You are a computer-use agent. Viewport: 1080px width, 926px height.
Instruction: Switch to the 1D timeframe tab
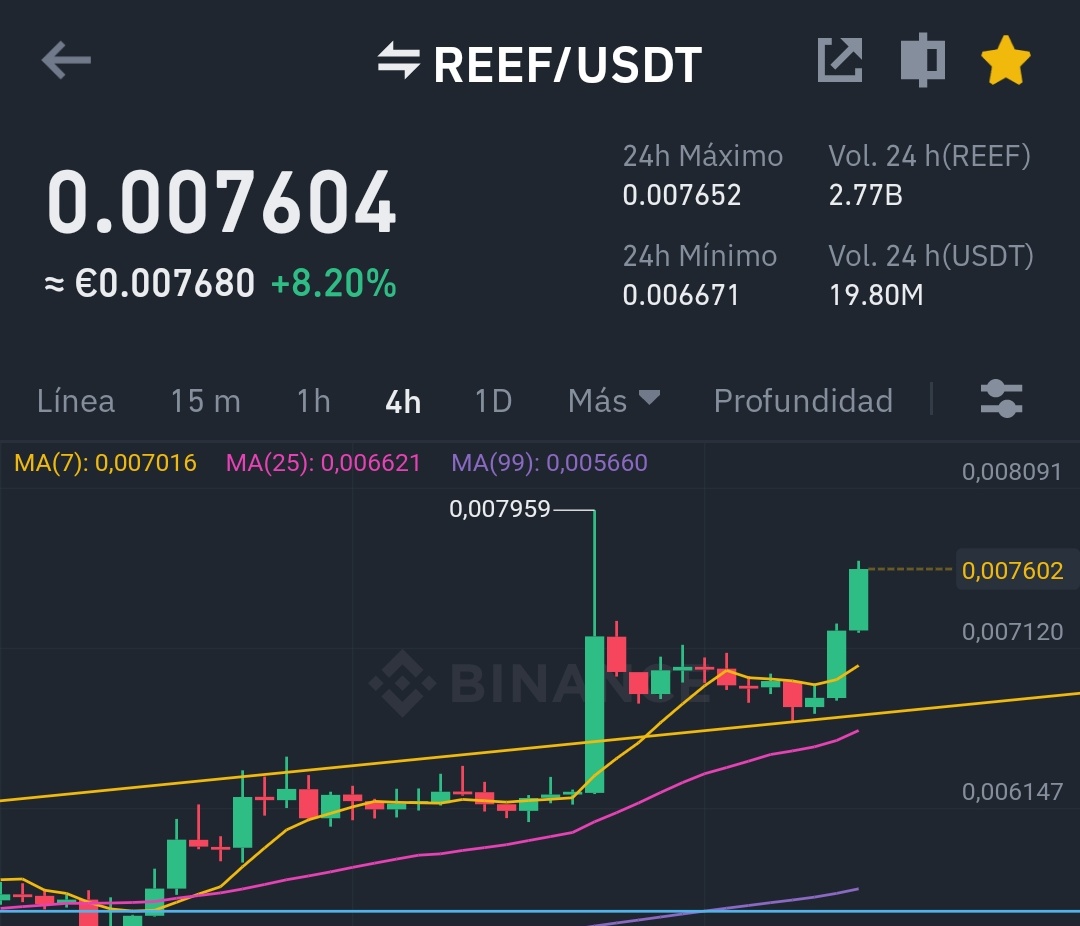(492, 401)
